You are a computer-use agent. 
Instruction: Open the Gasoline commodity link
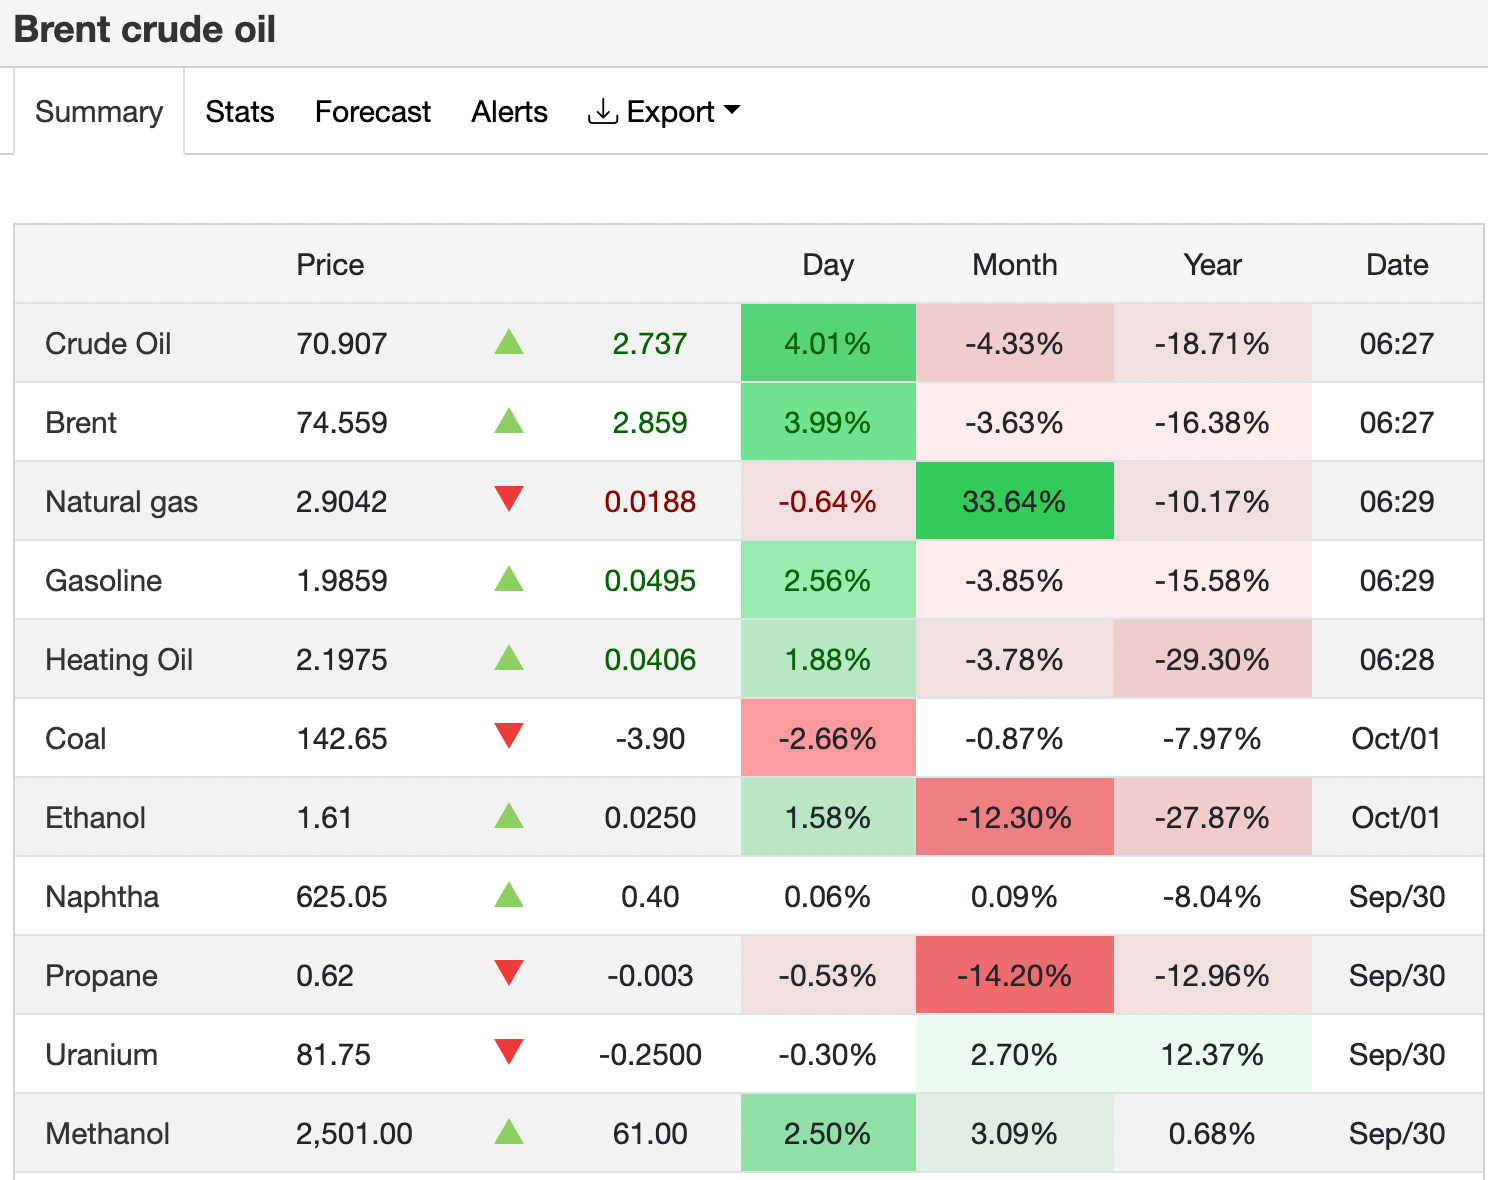[104, 581]
